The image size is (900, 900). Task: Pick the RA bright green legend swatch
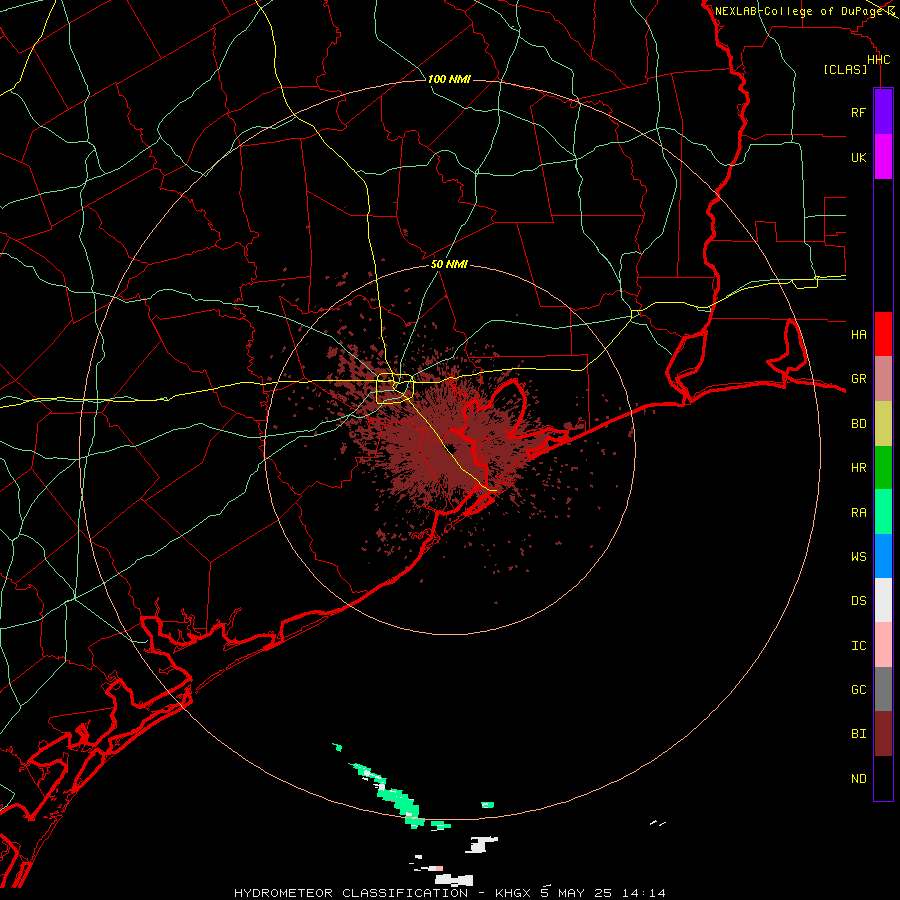pyautogui.click(x=883, y=512)
